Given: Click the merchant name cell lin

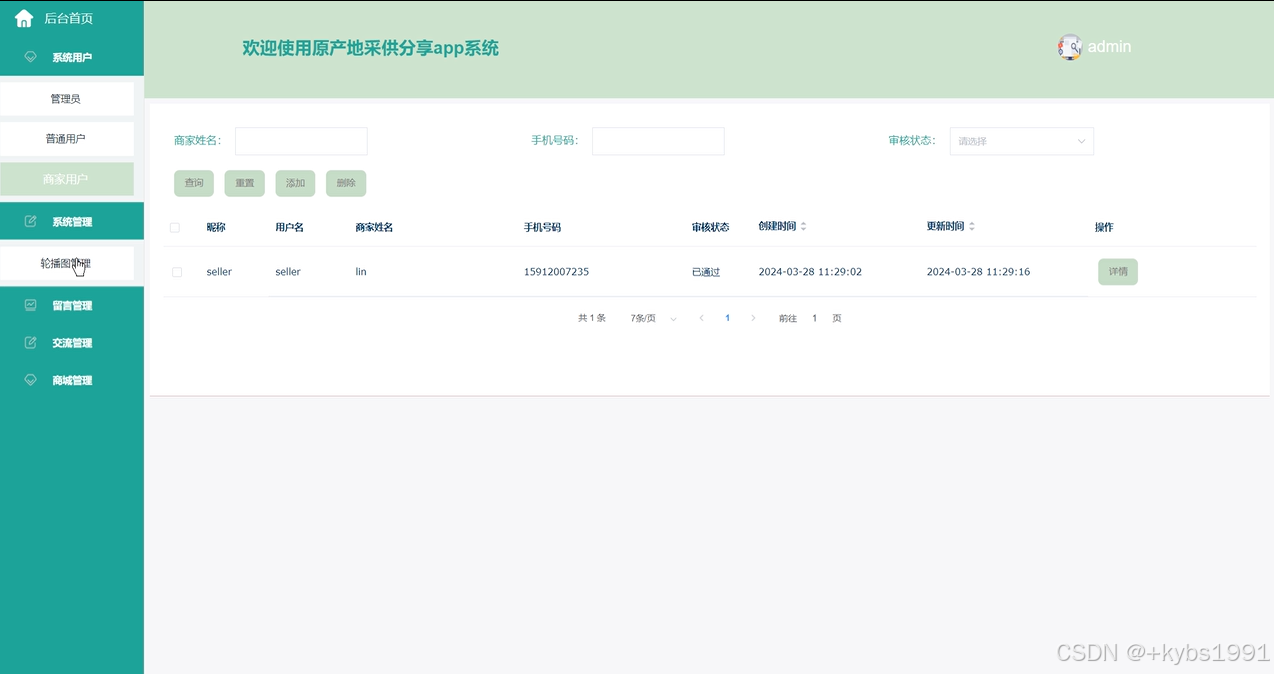Looking at the screenshot, I should pos(361,272).
